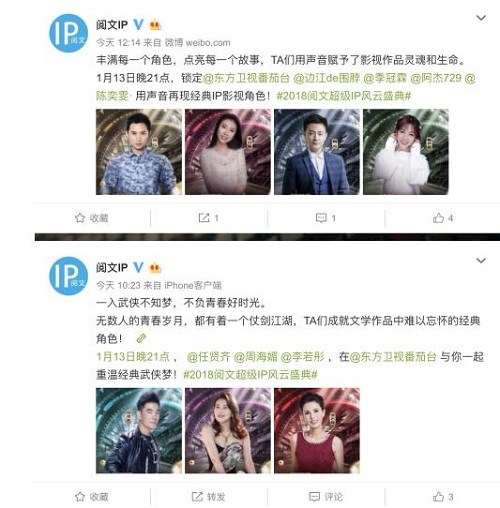The height and width of the screenshot is (508, 500).
Task: Open the woman in red dress photo
Action: (x=317, y=430)
